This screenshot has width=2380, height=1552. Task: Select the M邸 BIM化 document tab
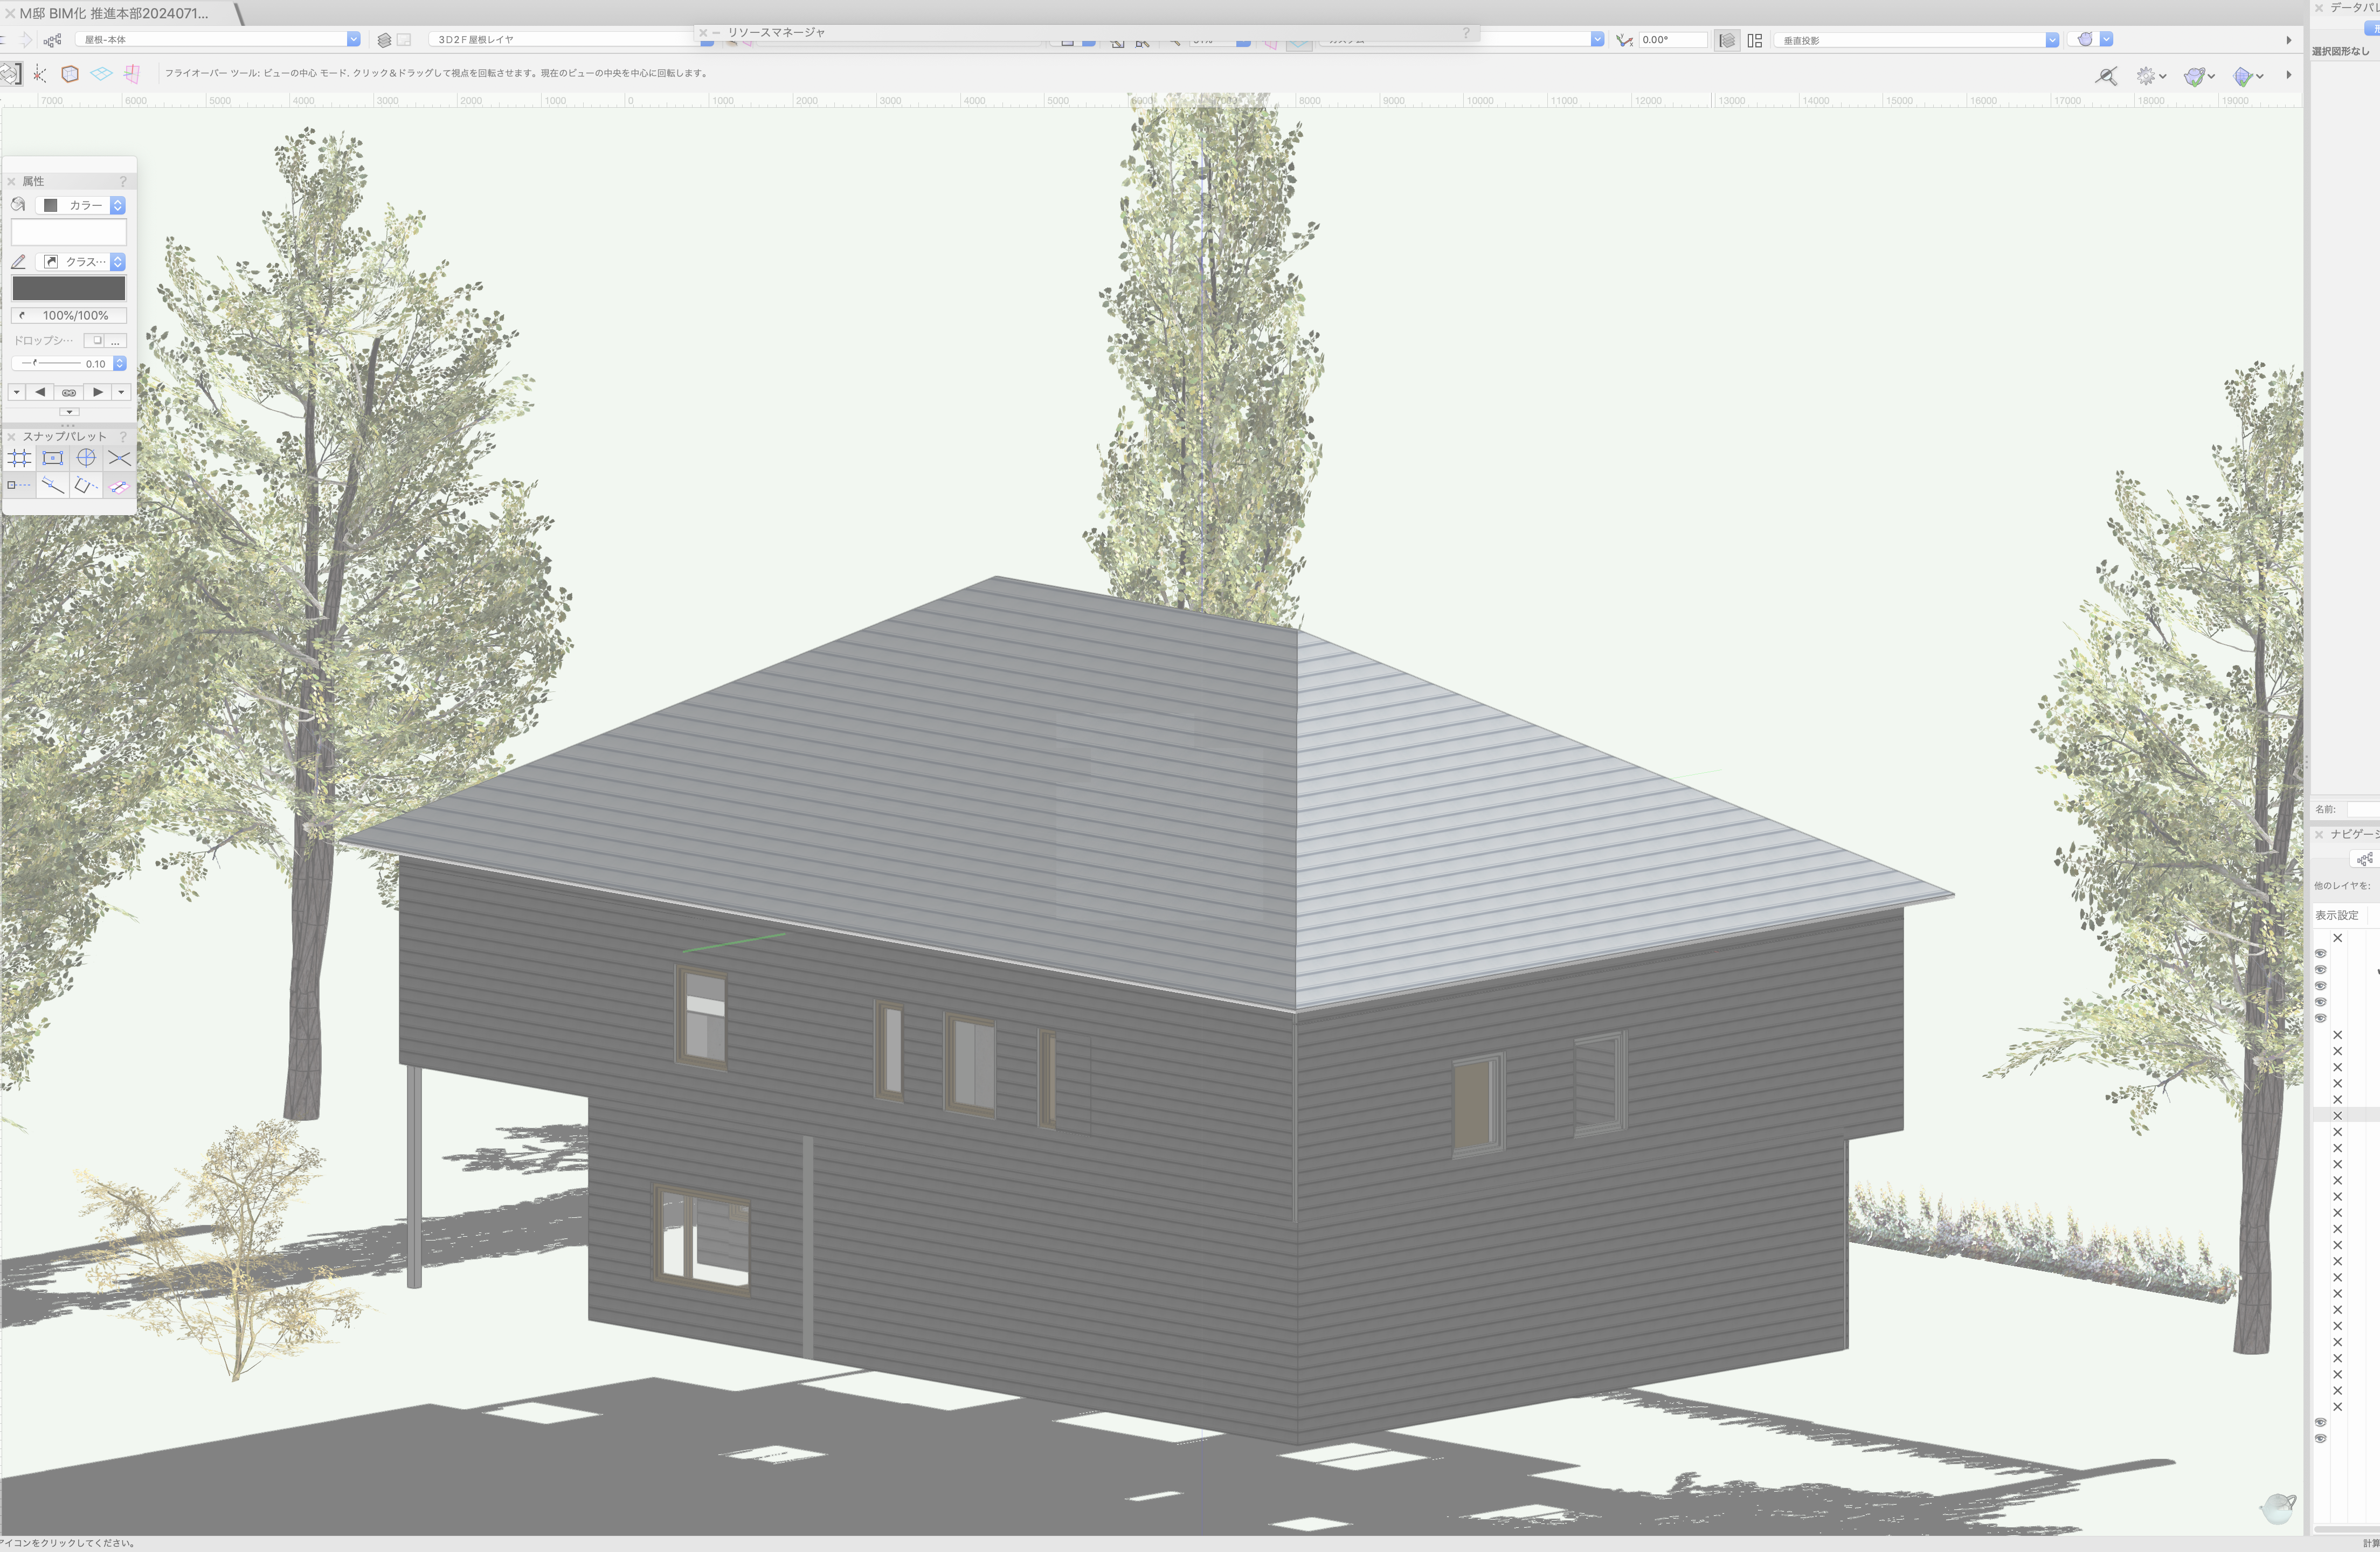pyautogui.click(x=115, y=13)
